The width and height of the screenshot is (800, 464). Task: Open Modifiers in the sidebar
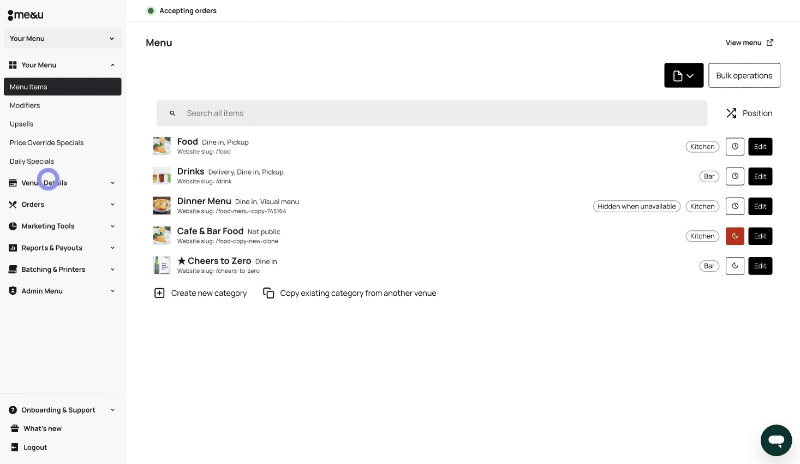[24, 105]
